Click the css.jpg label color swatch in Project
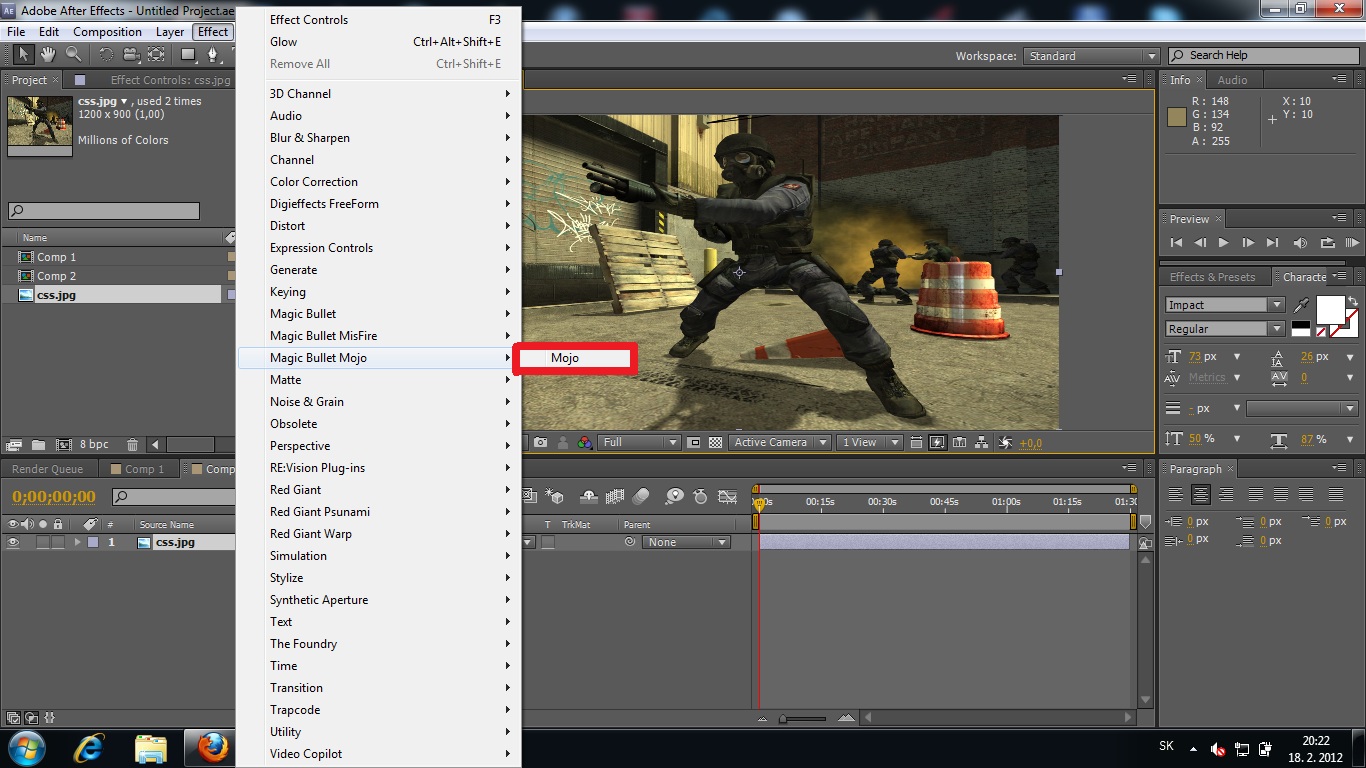The height and width of the screenshot is (768, 1366). 232,295
